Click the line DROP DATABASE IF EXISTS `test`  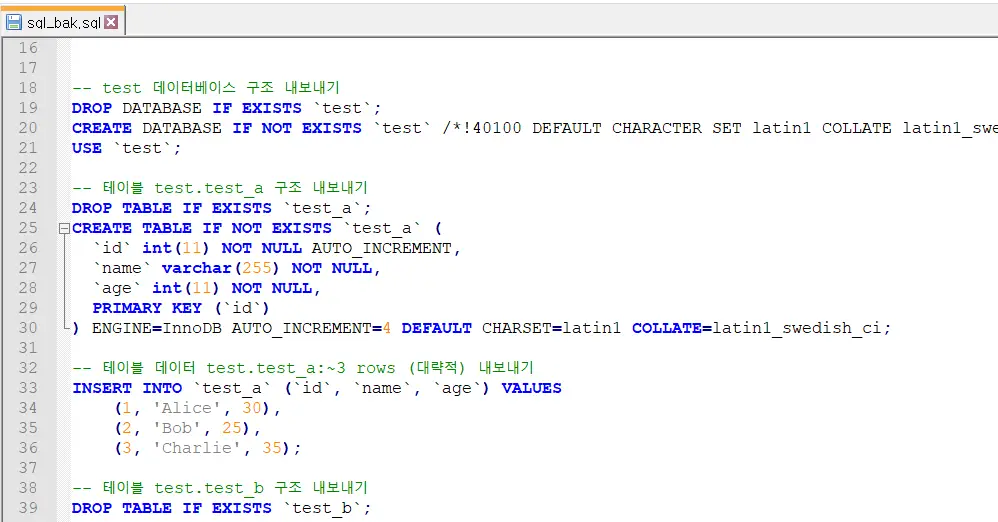coord(227,108)
